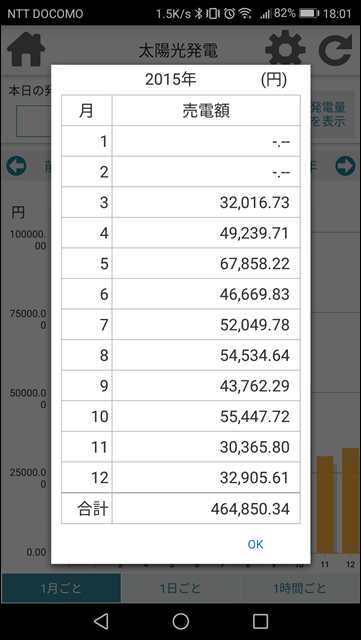The width and height of the screenshot is (361, 640).
Task: Switch to the 1日ごと tab
Action: click(180, 588)
